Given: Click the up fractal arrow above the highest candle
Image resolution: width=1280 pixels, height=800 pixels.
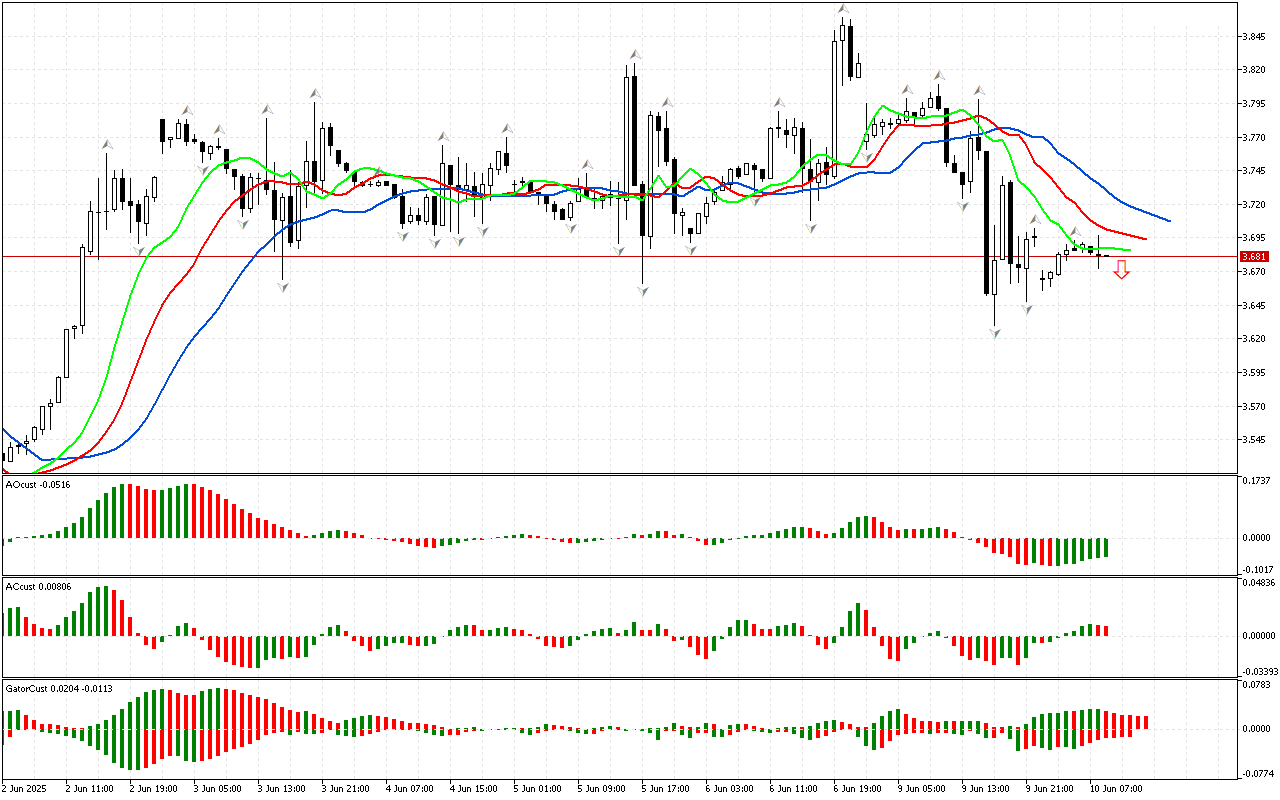Looking at the screenshot, I should tap(843, 9).
